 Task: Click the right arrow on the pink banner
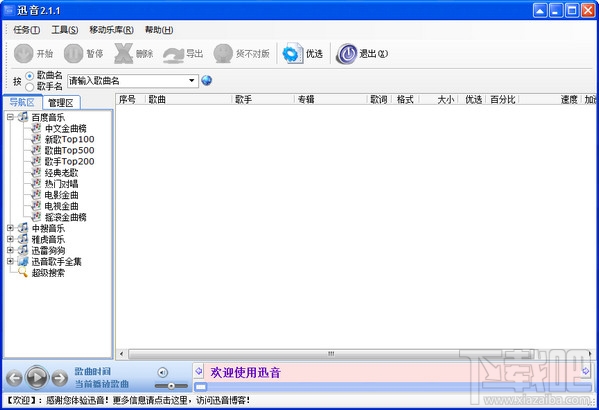tap(585, 371)
